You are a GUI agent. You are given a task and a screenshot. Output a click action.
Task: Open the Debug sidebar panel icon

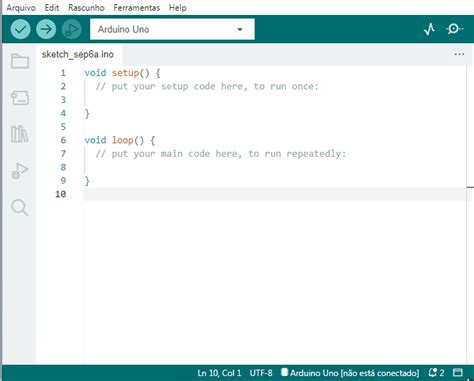tap(20, 171)
